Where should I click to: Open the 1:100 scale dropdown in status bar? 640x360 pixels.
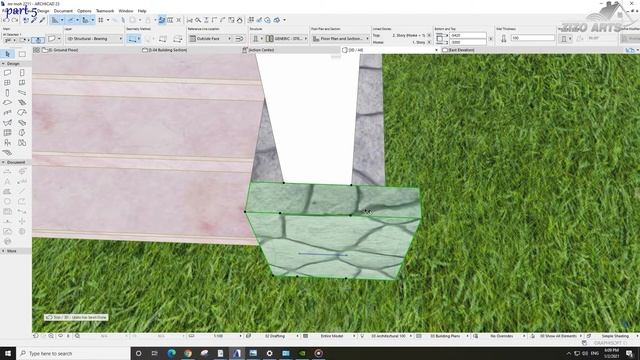click(x=218, y=336)
